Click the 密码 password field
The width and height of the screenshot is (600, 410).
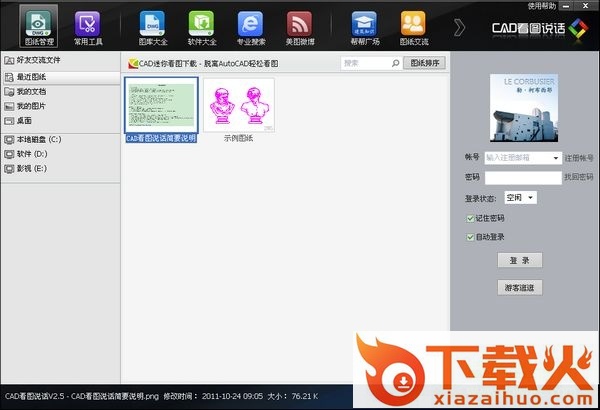pyautogui.click(x=523, y=178)
